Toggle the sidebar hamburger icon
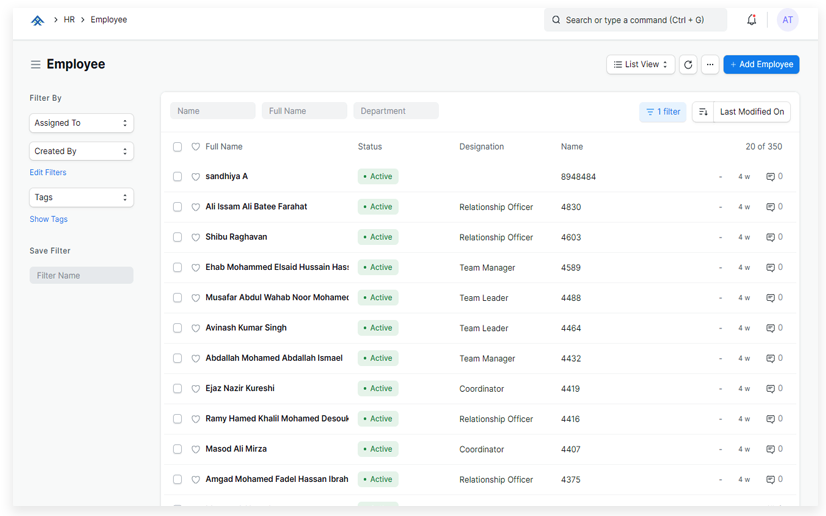Viewport: 826px width, 516px height. (35, 65)
